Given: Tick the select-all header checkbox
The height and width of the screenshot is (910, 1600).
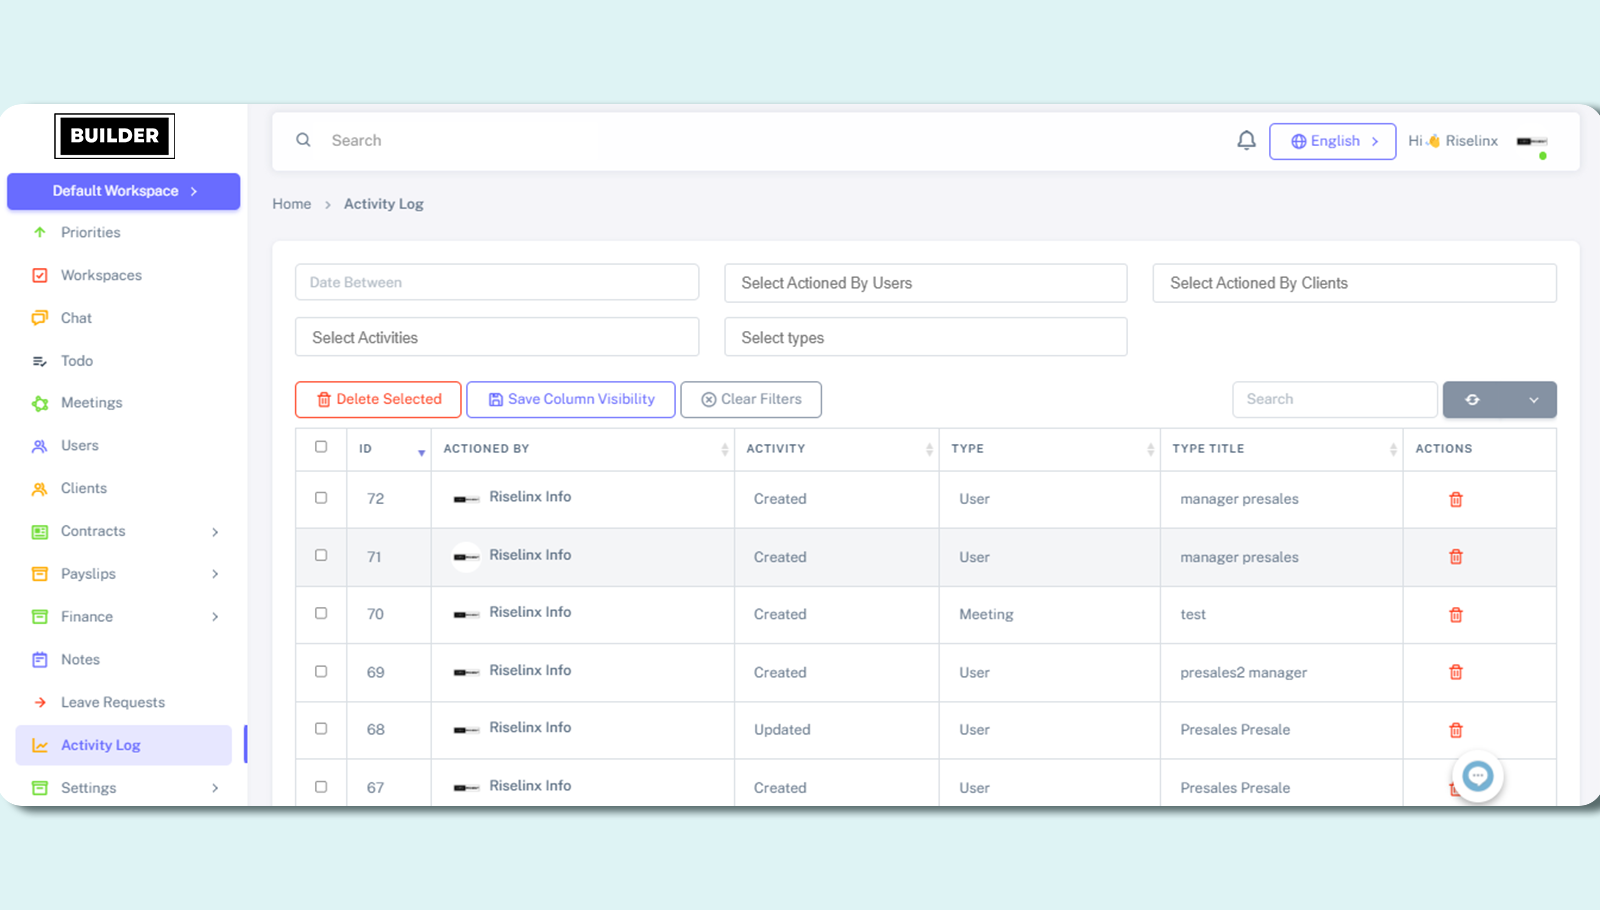Looking at the screenshot, I should click(x=321, y=447).
